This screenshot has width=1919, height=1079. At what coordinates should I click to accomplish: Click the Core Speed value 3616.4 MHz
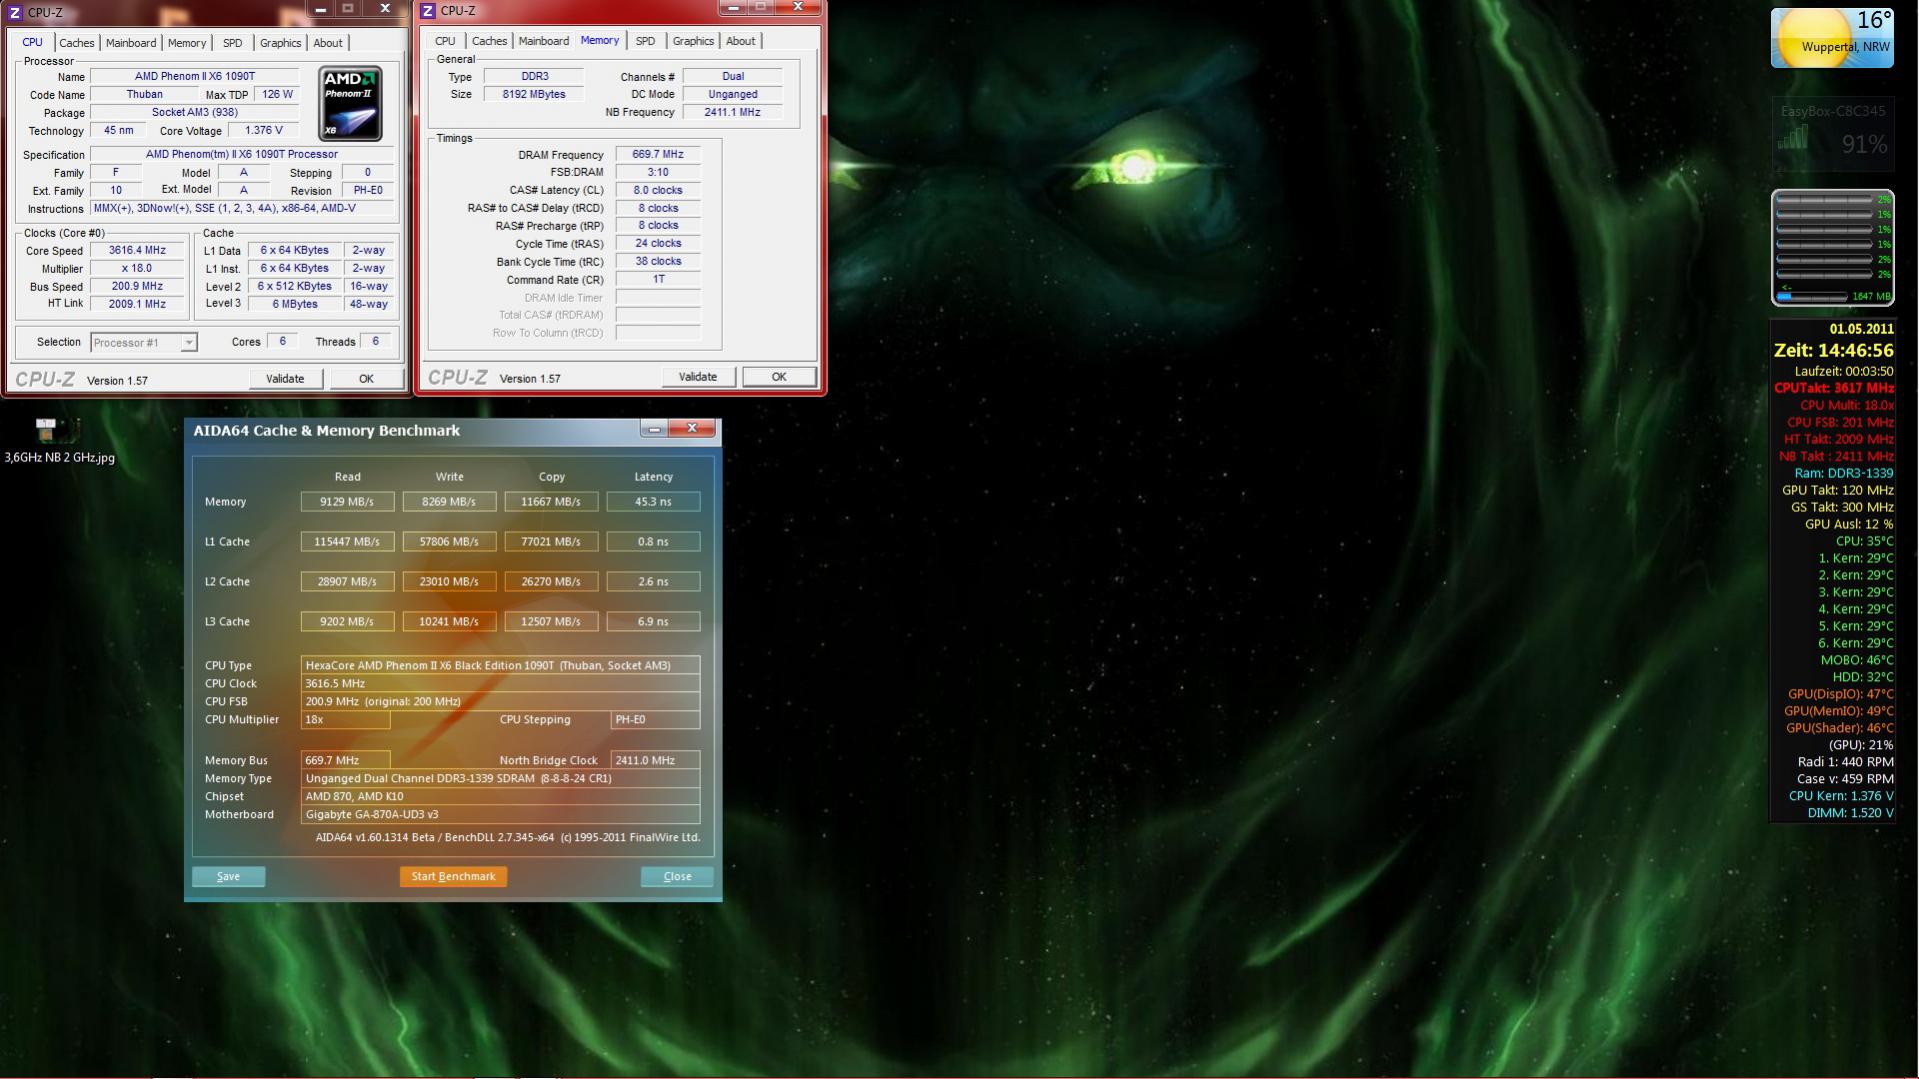[x=137, y=251]
